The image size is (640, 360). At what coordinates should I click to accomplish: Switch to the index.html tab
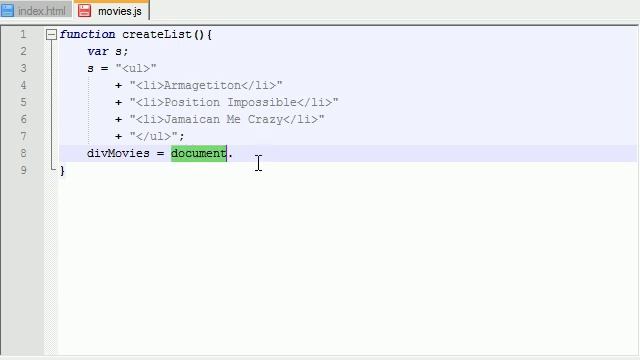(x=36, y=11)
